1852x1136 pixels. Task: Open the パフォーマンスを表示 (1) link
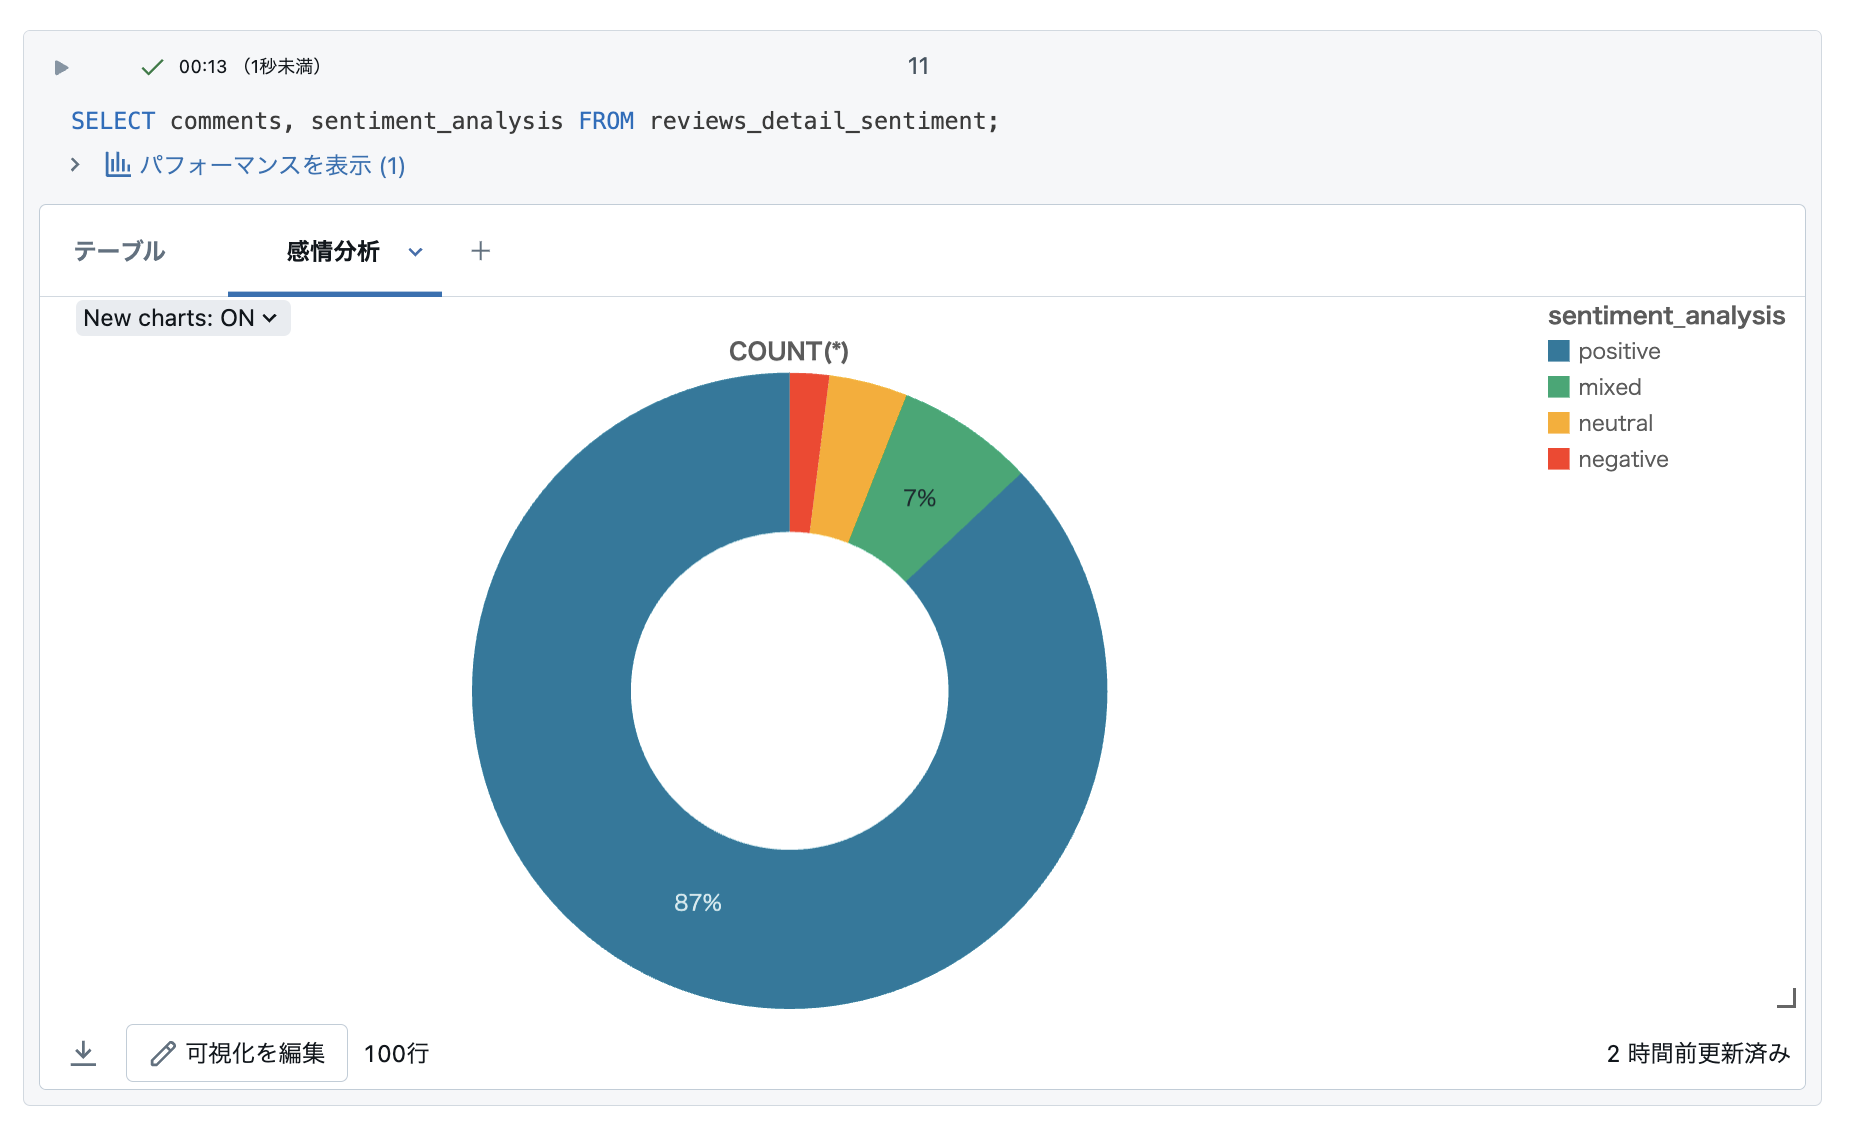[272, 165]
